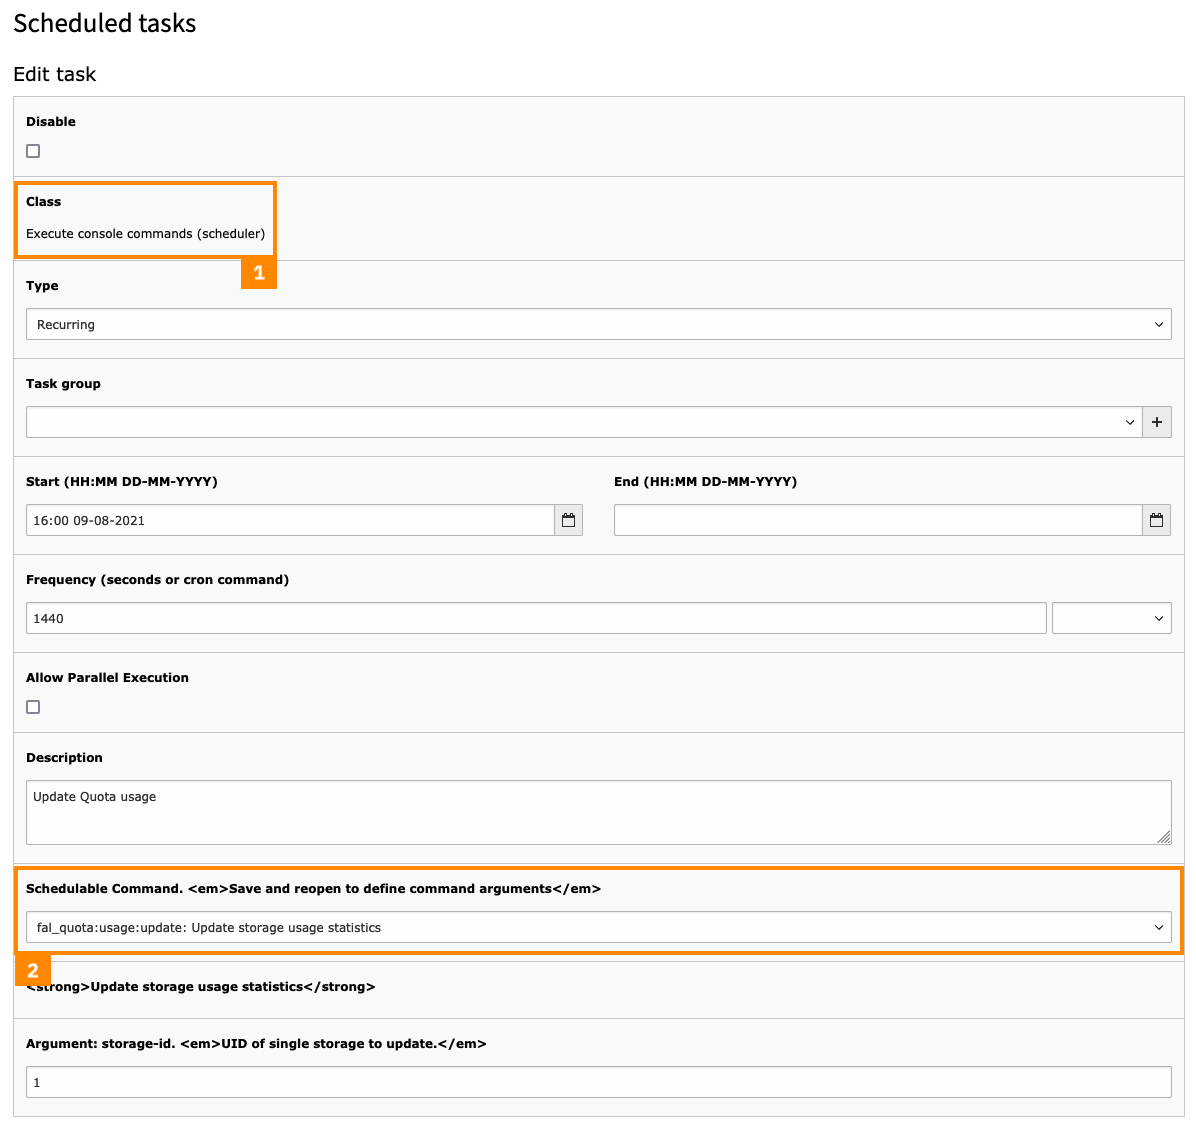Open the frequency unit dropdown
Image resolution: width=1196 pixels, height=1130 pixels.
(x=1111, y=617)
